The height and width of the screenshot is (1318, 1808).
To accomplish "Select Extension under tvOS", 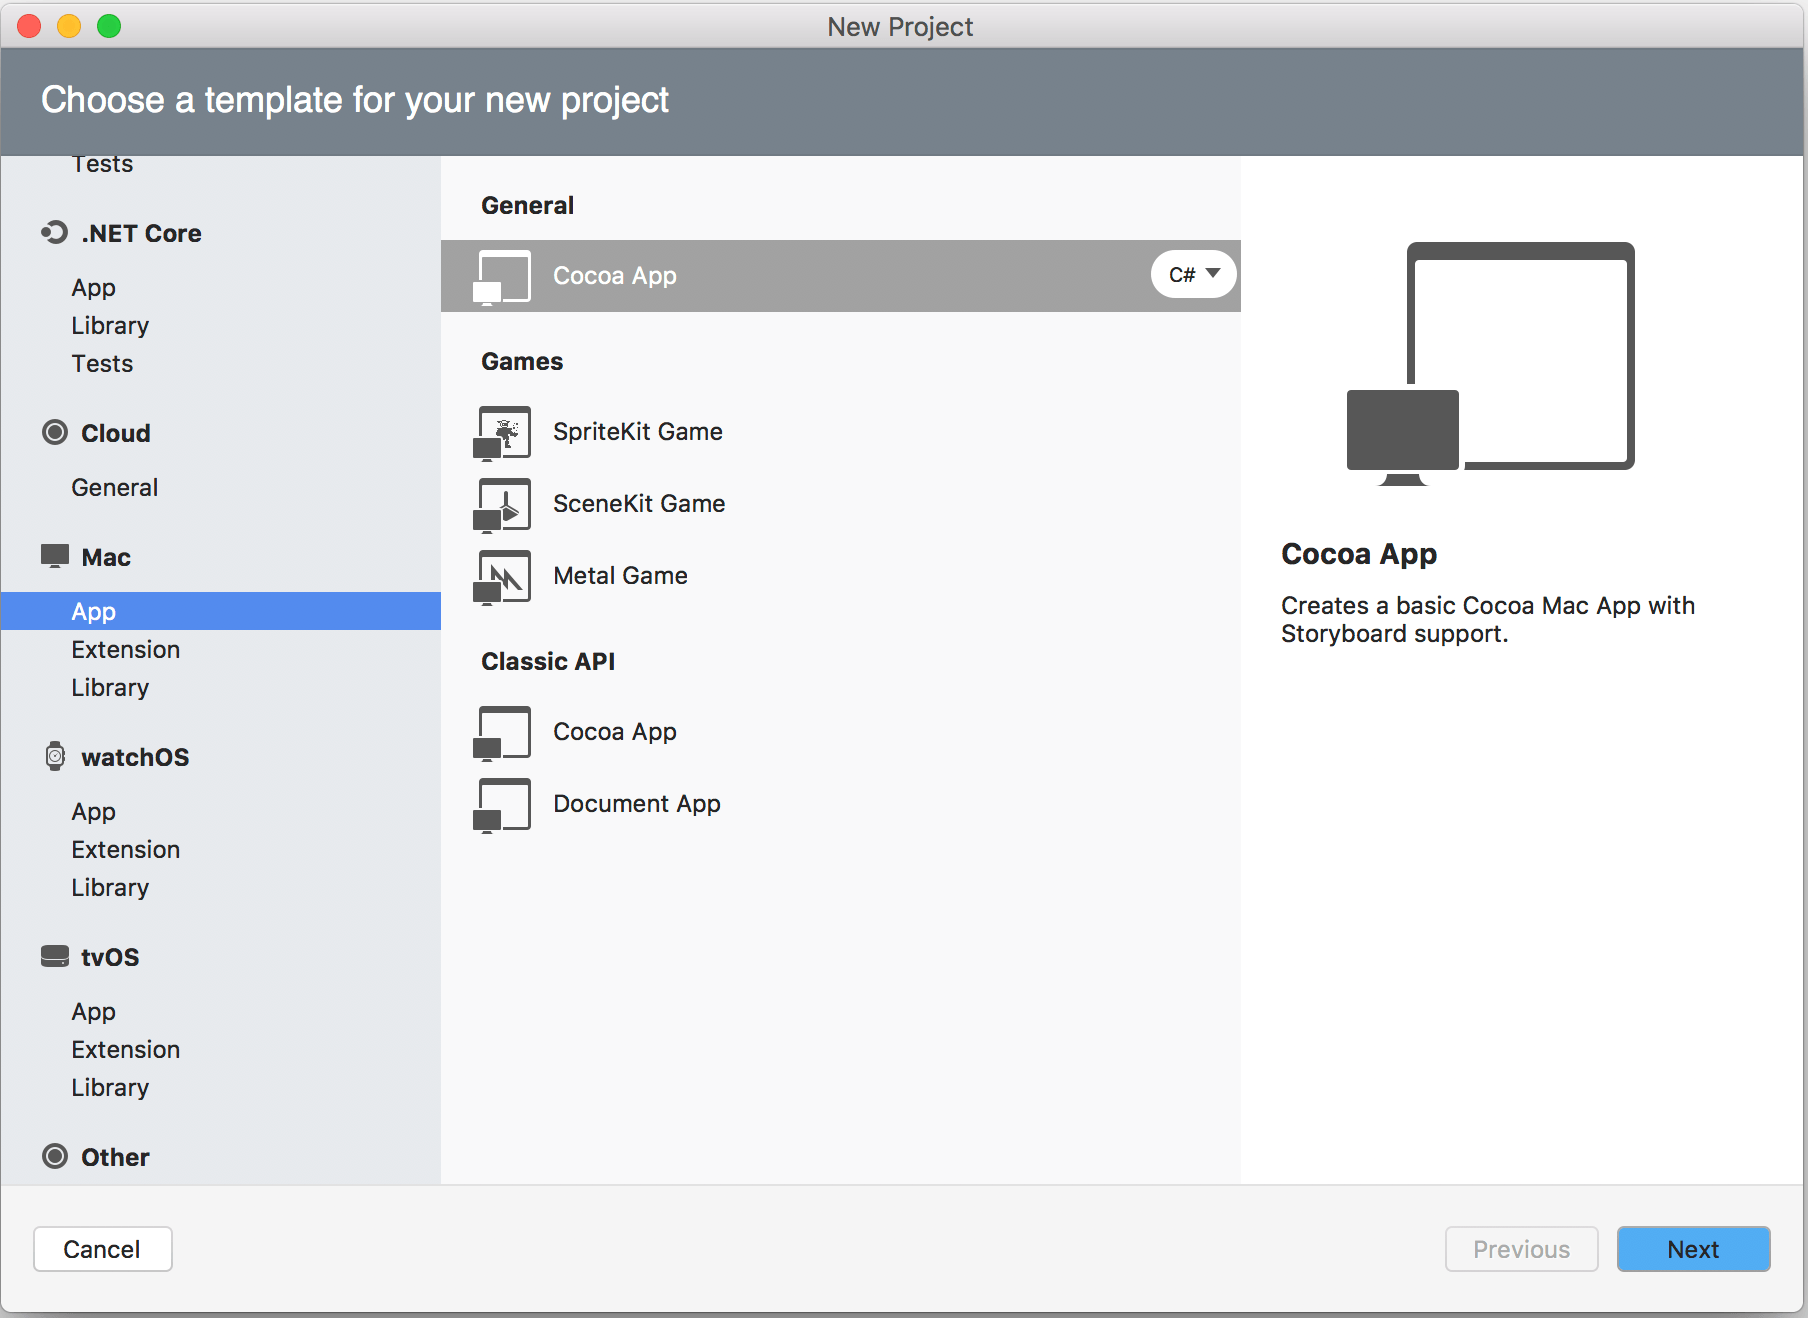I will pyautogui.click(x=221, y=1050).
